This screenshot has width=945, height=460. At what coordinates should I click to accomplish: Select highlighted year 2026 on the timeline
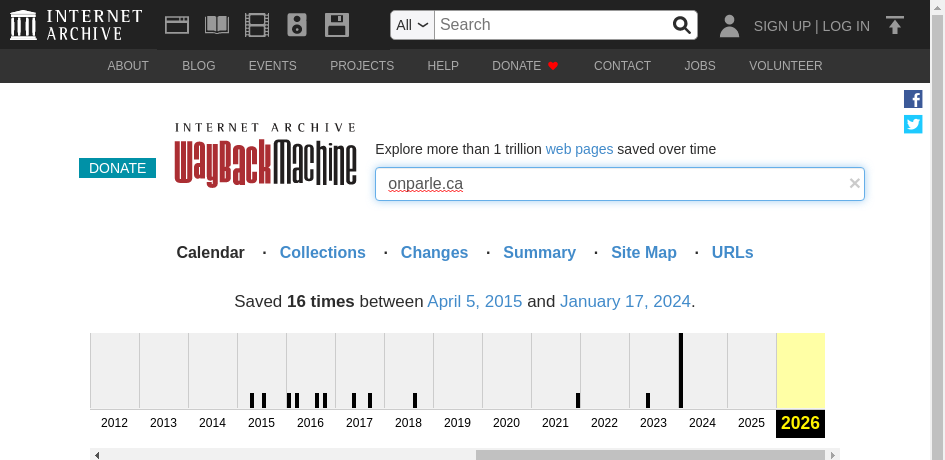coord(800,423)
